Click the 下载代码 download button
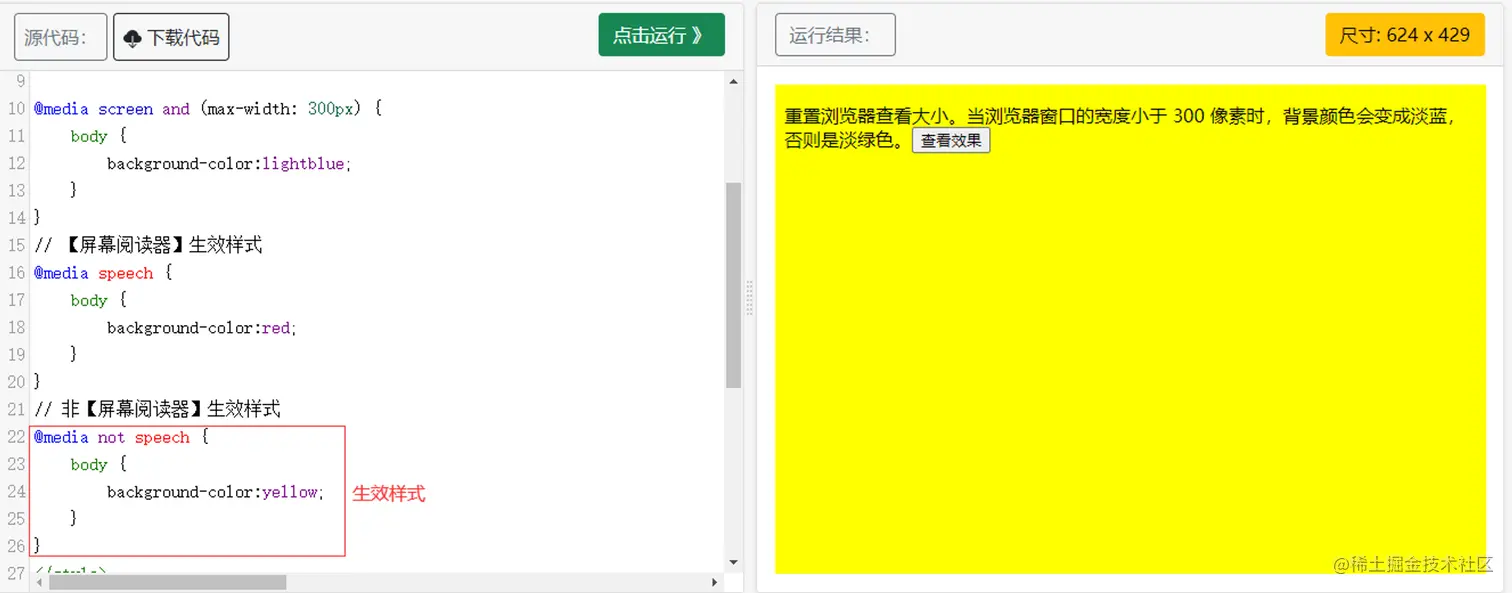 point(171,37)
